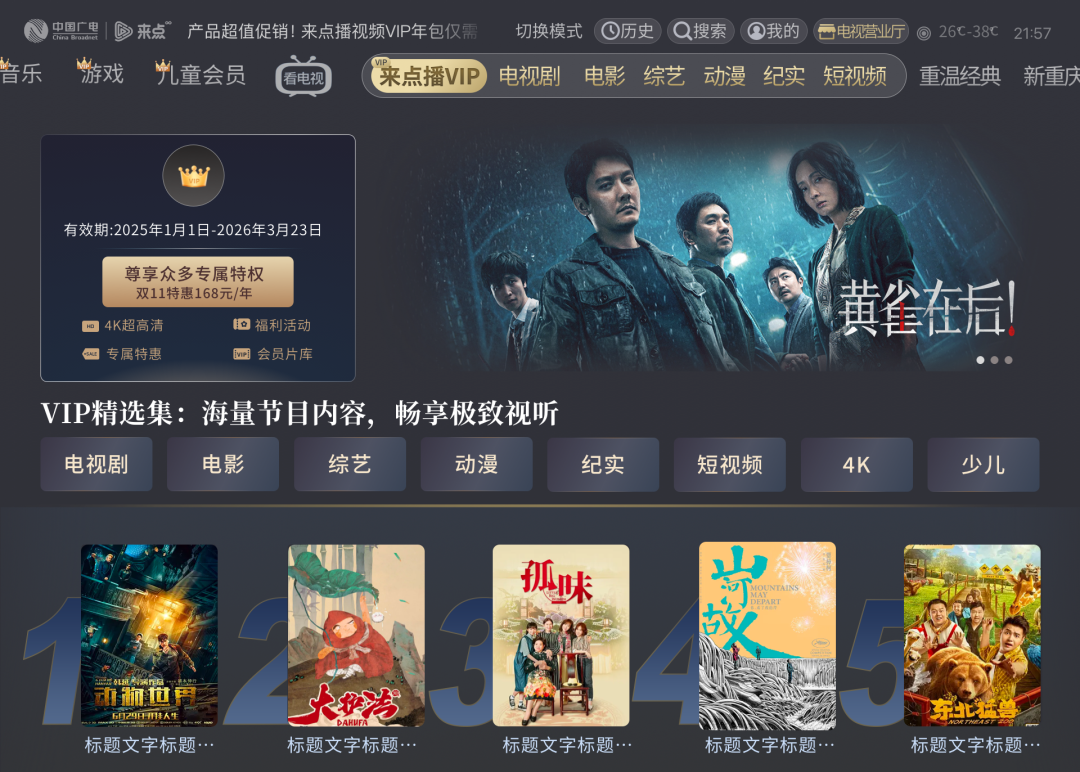Select the 来点播VIP tab
This screenshot has width=1080, height=772.
(x=428, y=76)
